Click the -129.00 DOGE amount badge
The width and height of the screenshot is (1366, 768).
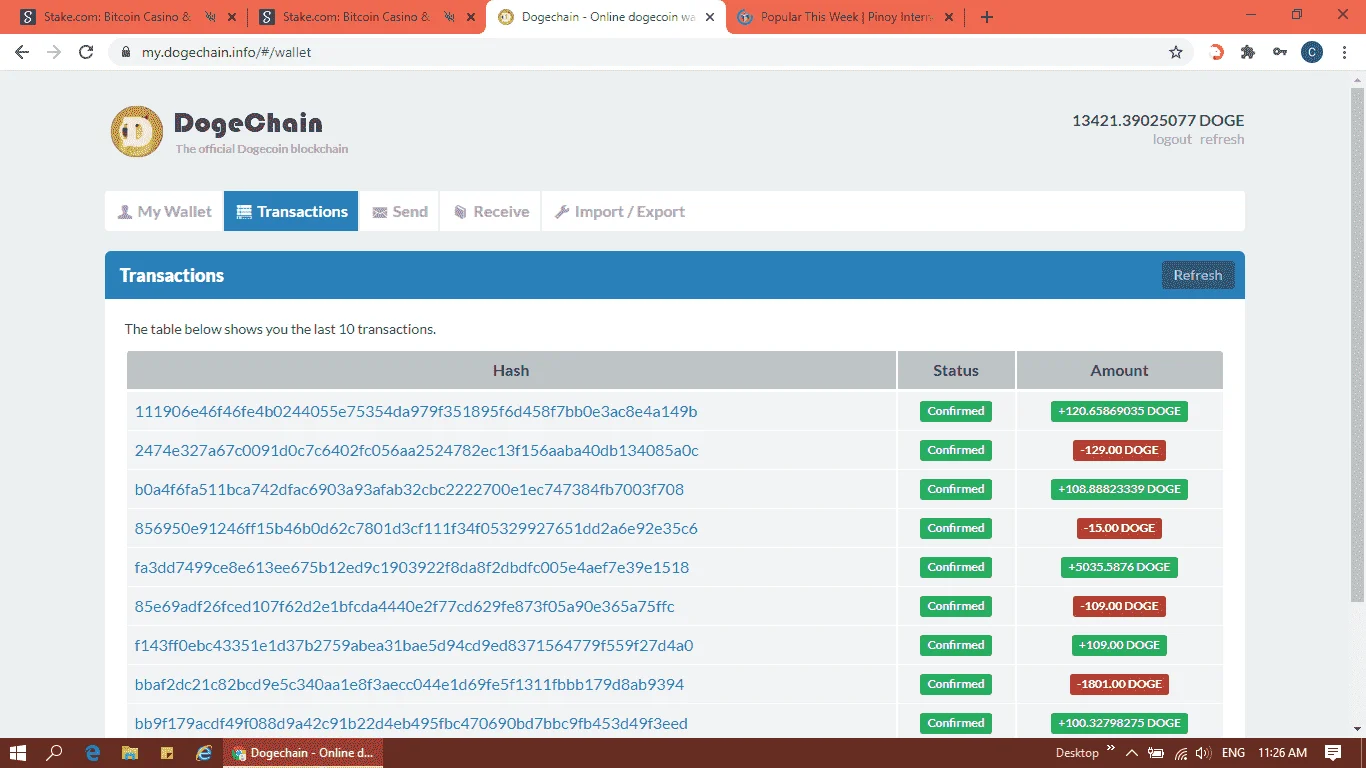tap(1119, 450)
